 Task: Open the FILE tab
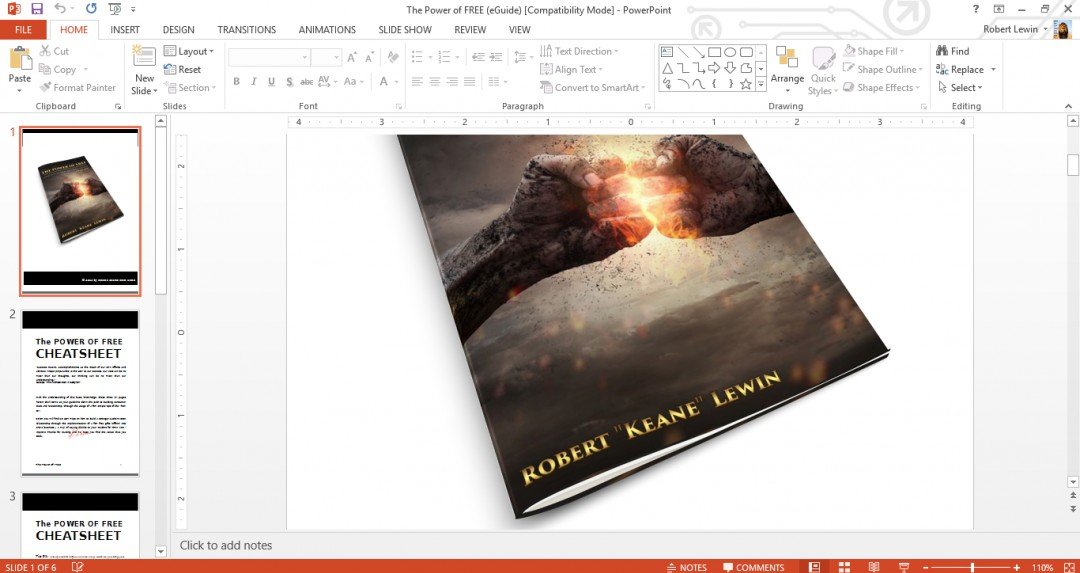tap(23, 30)
